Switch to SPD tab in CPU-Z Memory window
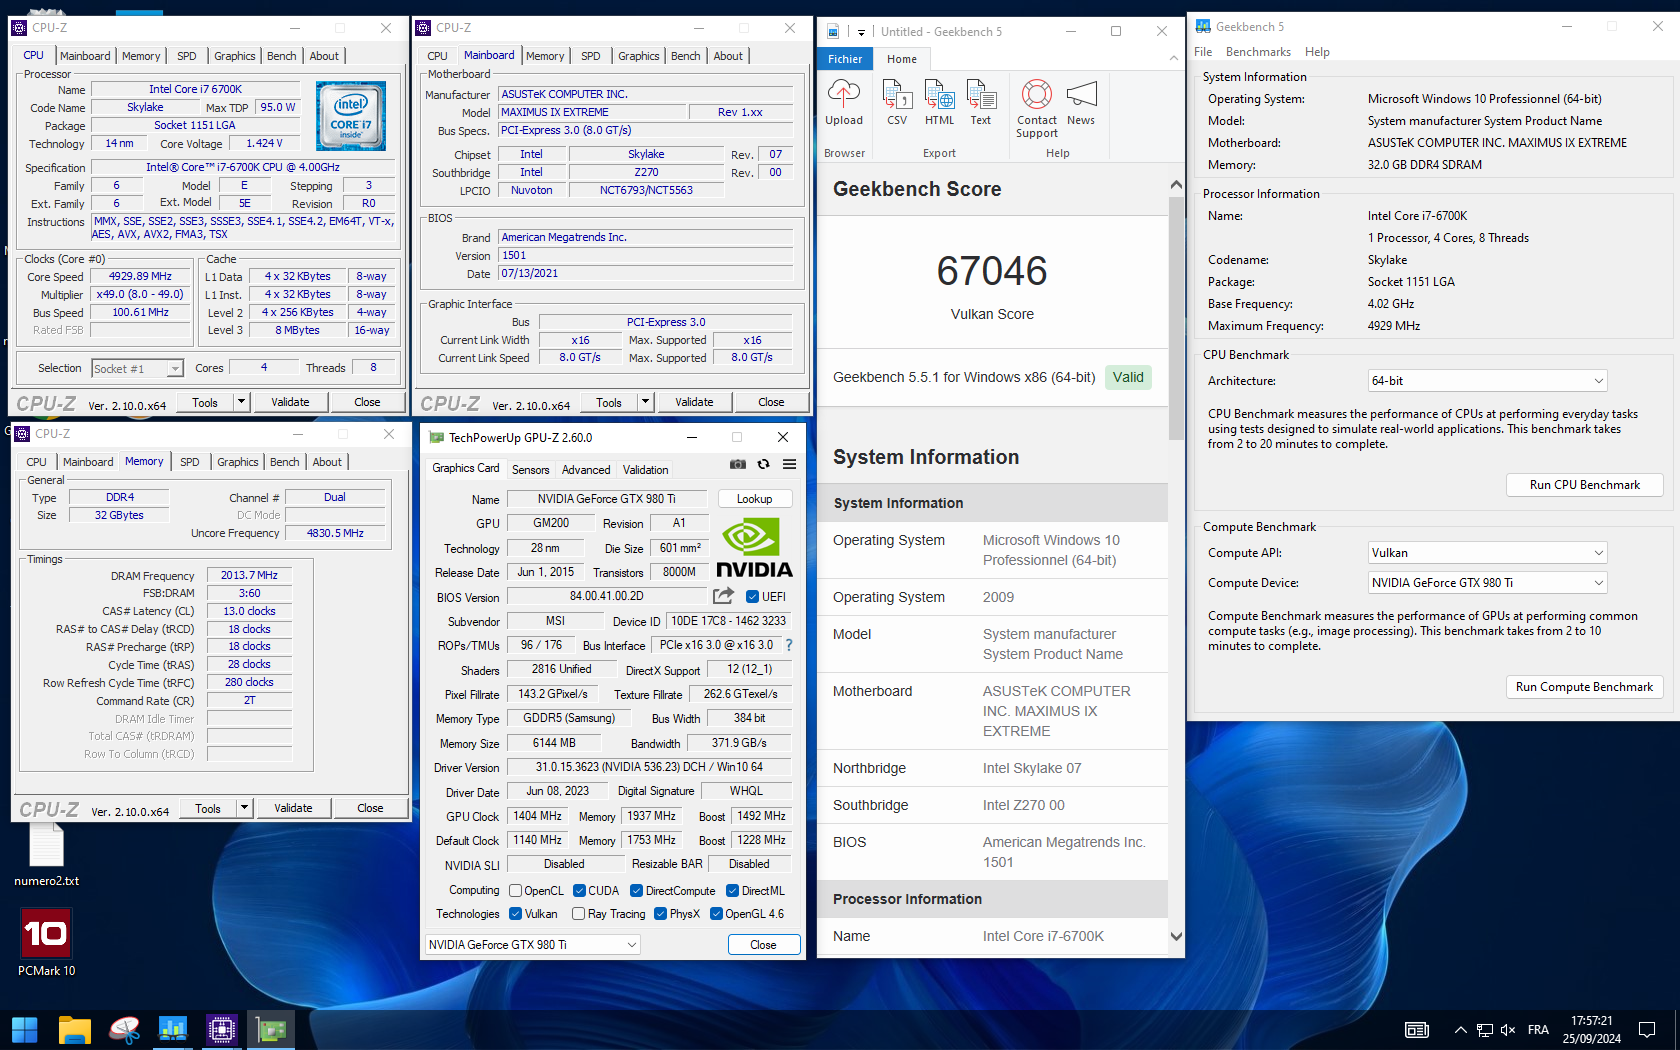Screen dimensions: 1680x1050 189,462
